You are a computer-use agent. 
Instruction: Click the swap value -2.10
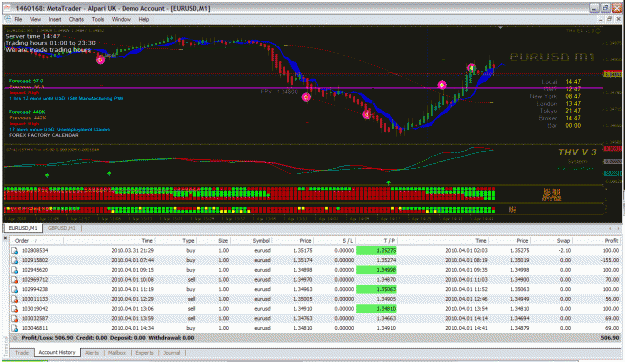pyautogui.click(x=565, y=250)
